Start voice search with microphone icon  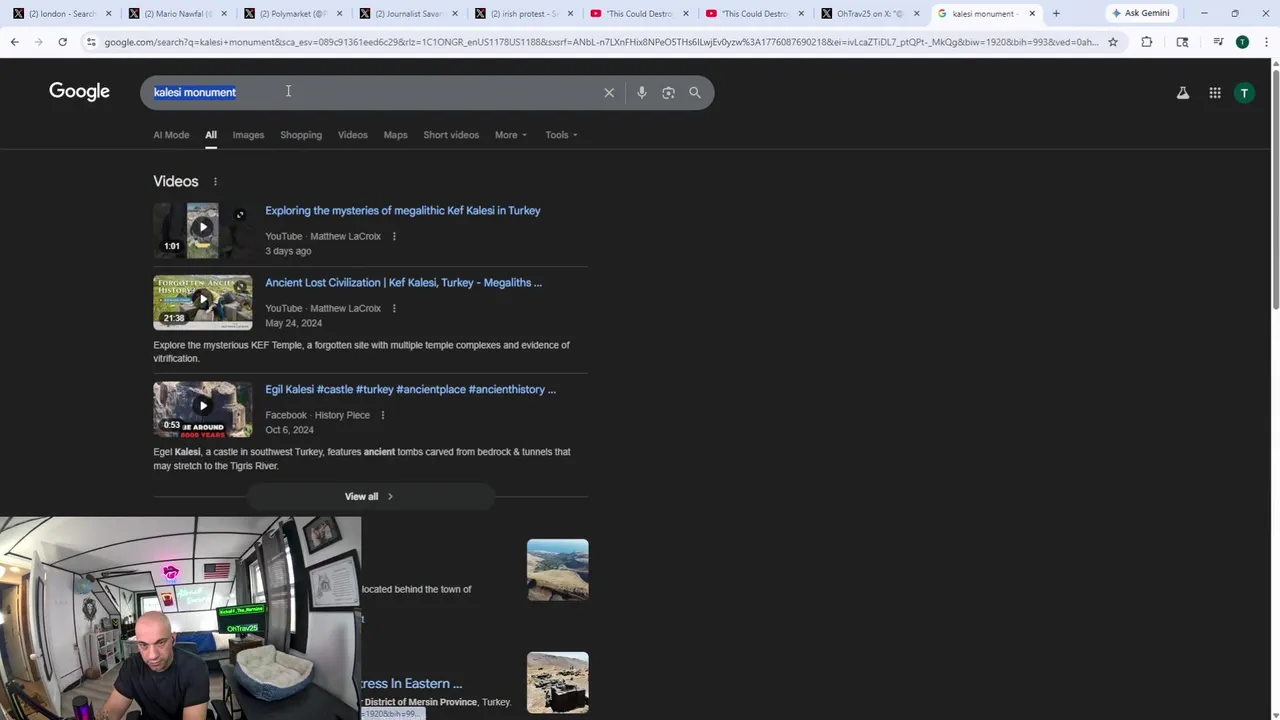click(x=641, y=93)
